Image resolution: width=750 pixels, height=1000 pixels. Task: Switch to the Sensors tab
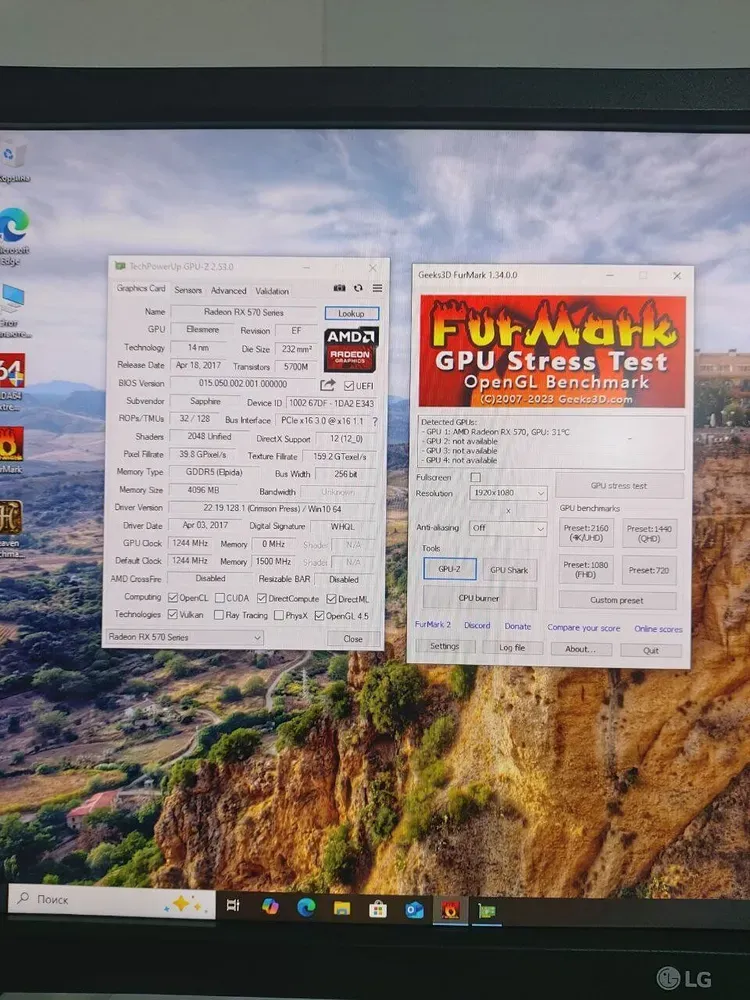(x=188, y=291)
